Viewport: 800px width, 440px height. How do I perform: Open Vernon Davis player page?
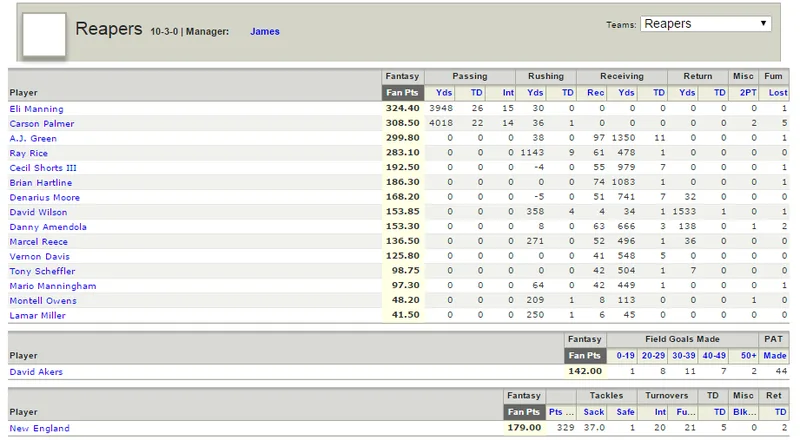click(x=39, y=257)
